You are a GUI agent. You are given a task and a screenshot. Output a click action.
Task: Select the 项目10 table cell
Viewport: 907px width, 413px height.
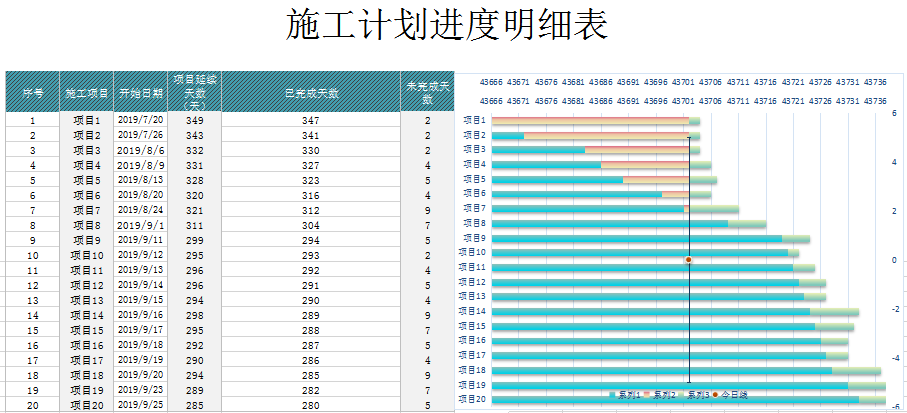point(87,255)
